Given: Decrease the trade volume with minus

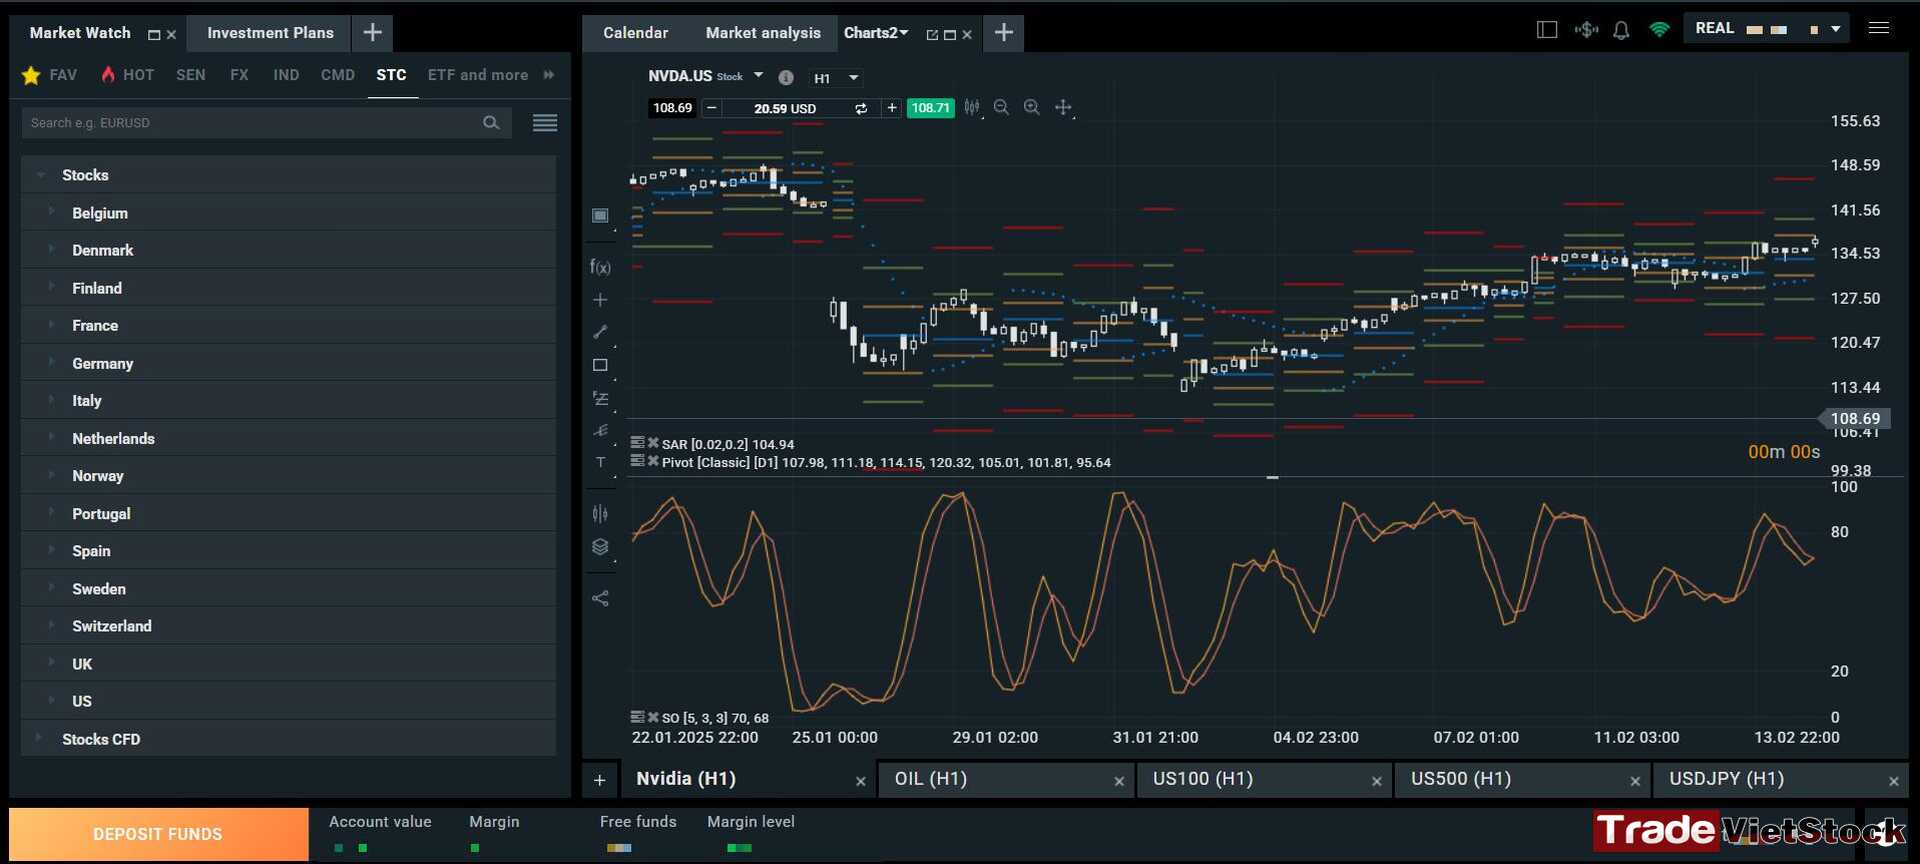Looking at the screenshot, I should (x=711, y=108).
